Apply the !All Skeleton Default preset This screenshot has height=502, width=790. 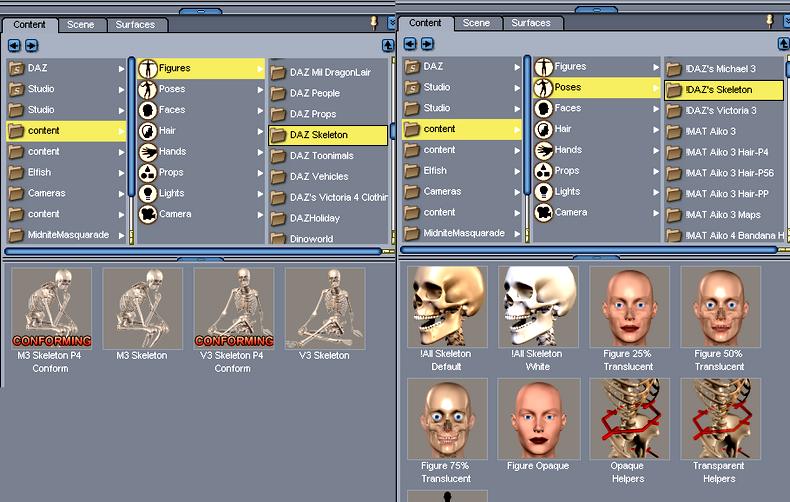point(447,306)
